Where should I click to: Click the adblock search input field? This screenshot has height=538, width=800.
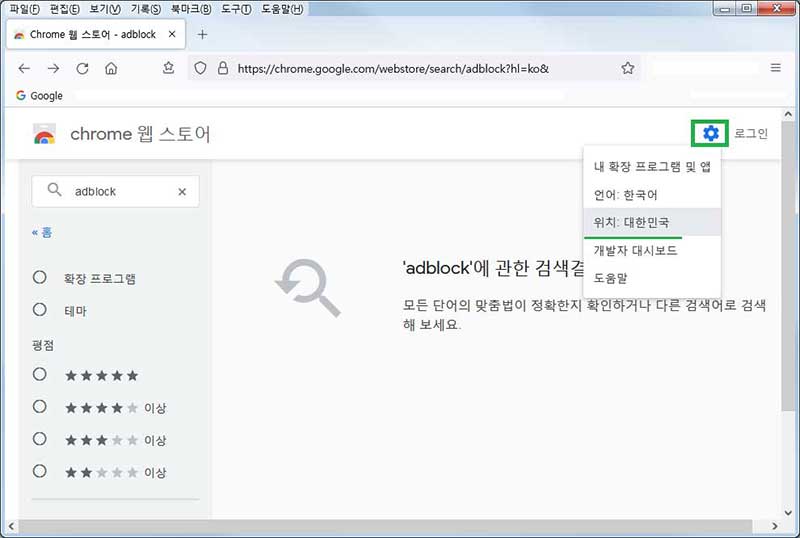click(115, 191)
